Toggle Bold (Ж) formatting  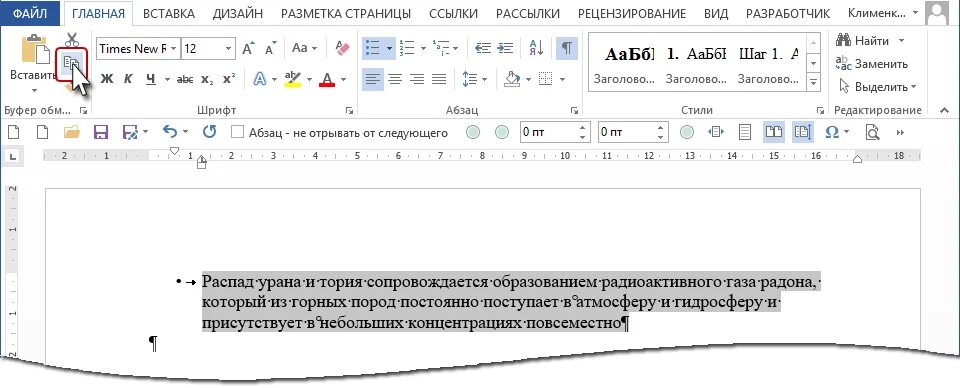(107, 80)
